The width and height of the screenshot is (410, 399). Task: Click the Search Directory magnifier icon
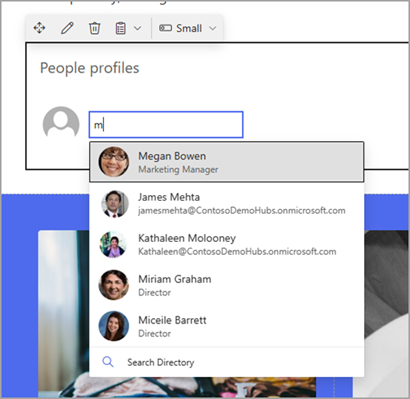click(x=108, y=362)
